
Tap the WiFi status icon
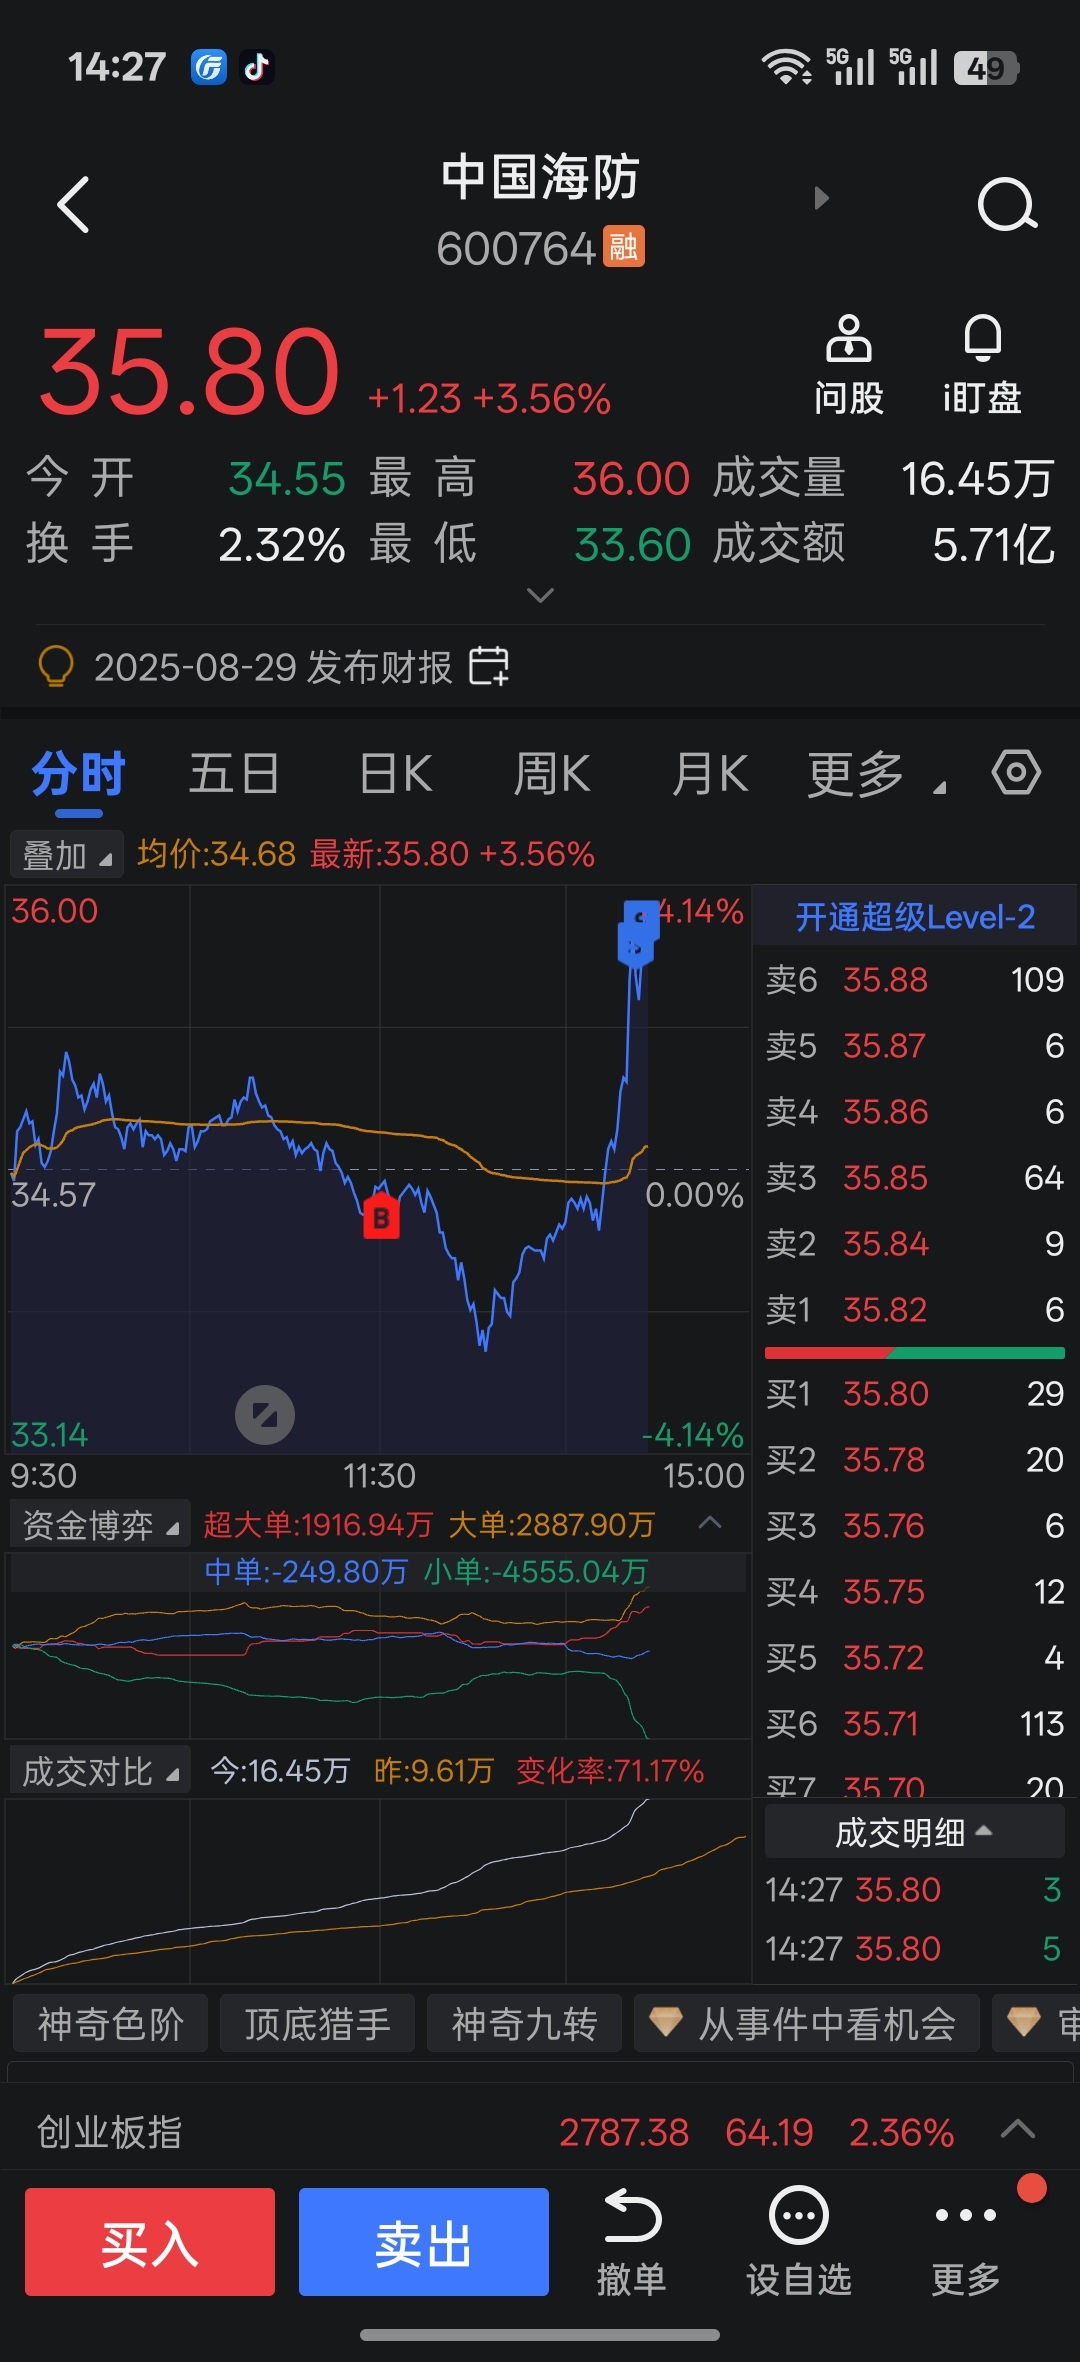pos(787,67)
